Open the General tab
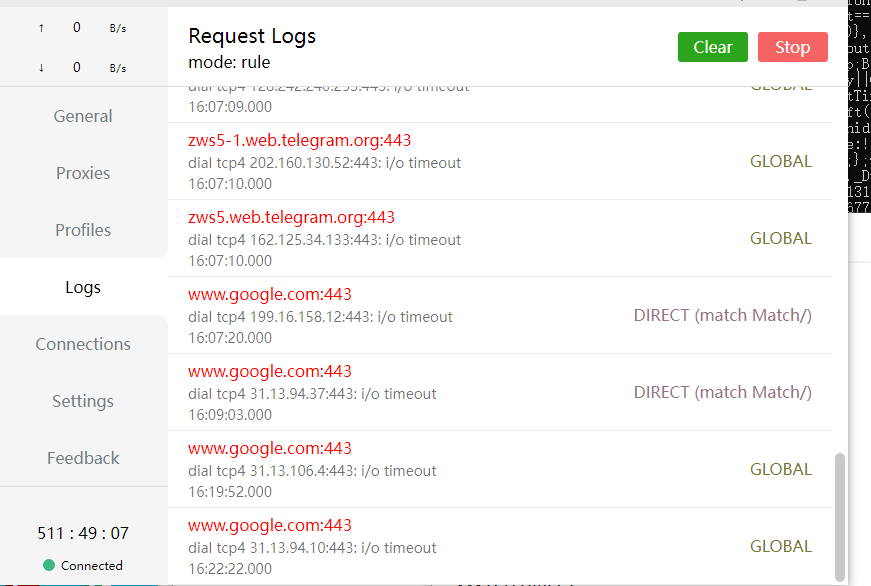This screenshot has width=871, height=586. [x=83, y=116]
